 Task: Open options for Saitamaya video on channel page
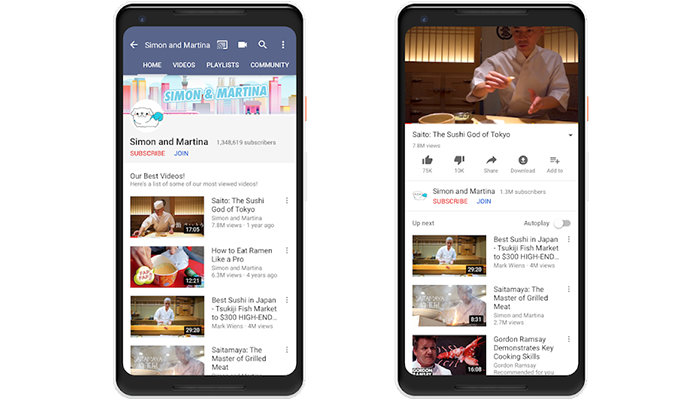click(x=287, y=350)
